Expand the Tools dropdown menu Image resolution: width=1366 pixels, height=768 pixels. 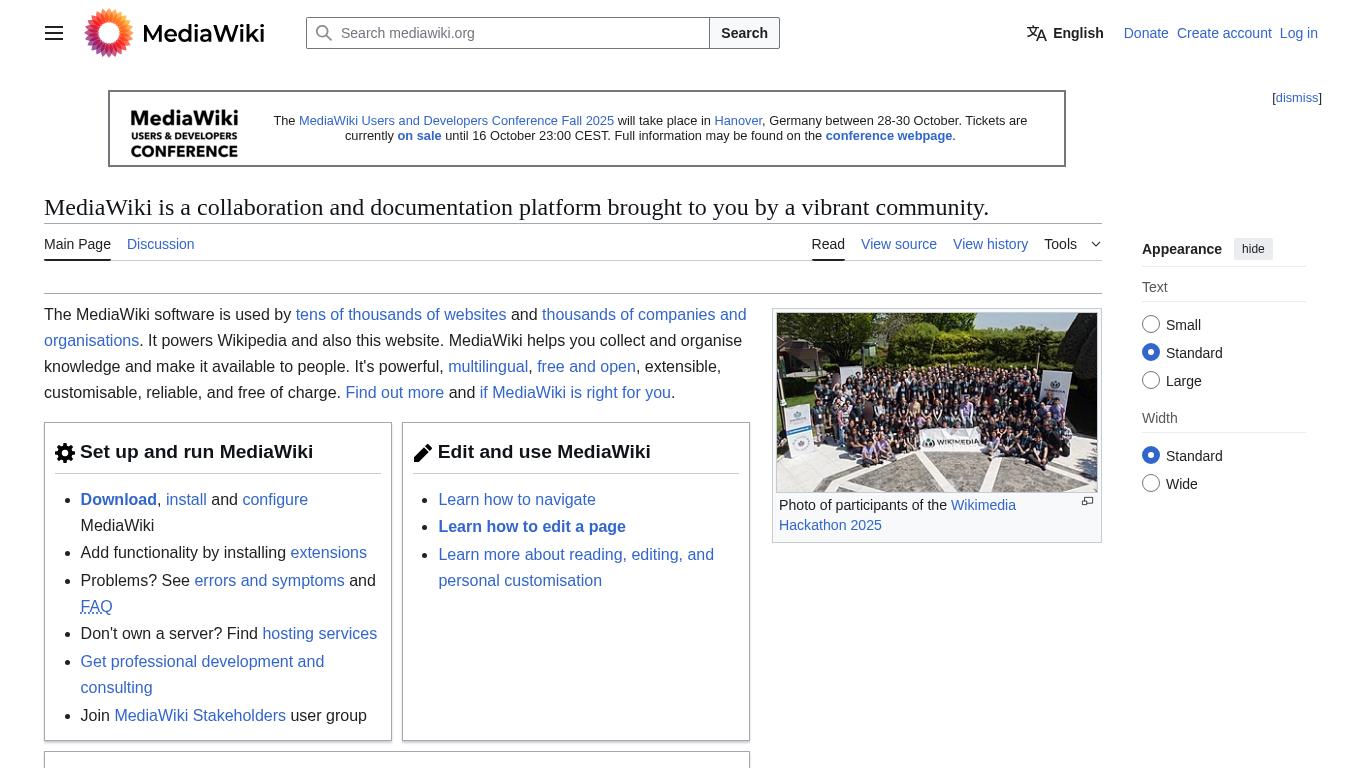pyautogui.click(x=1072, y=244)
